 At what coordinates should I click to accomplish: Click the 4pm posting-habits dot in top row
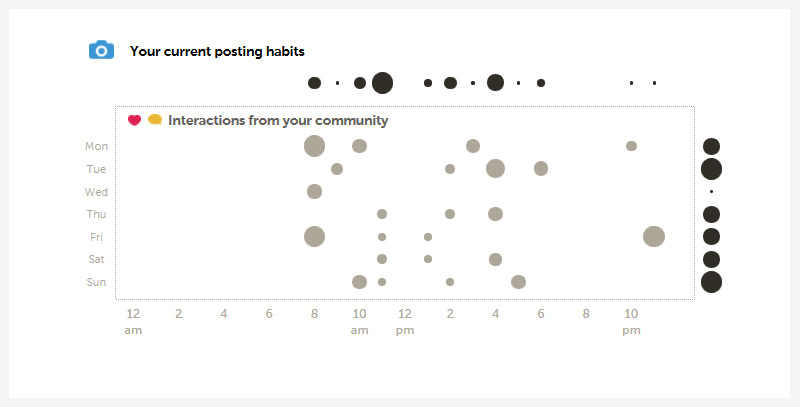point(495,83)
